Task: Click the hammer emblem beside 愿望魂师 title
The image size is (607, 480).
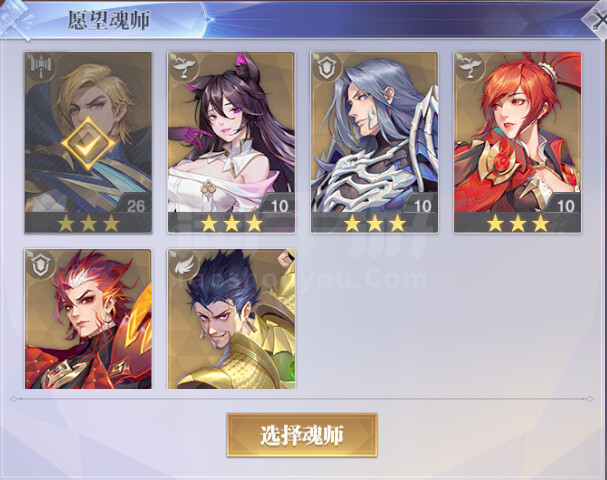Action: (x=16, y=19)
